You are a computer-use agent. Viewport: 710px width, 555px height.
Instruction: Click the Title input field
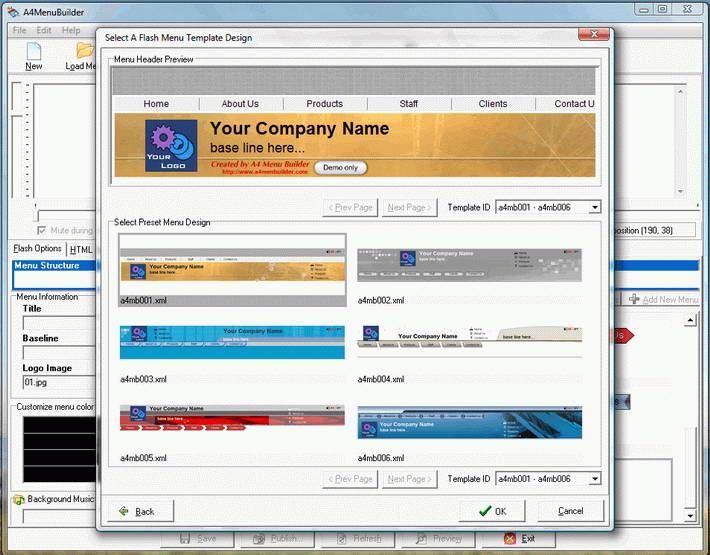[59, 323]
